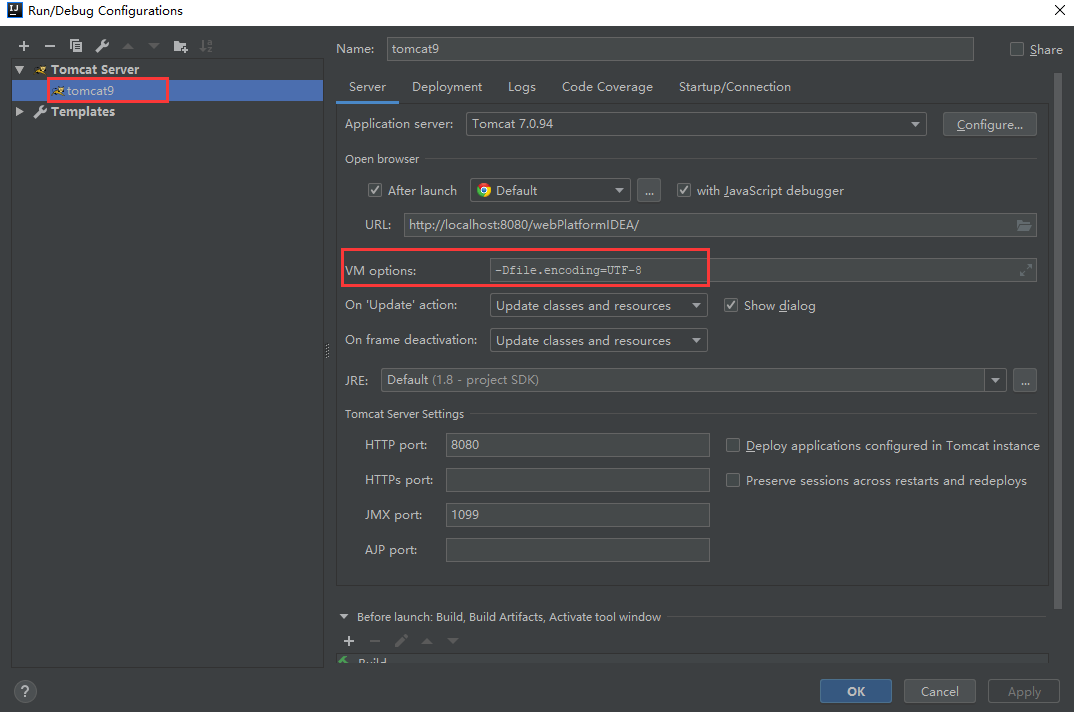Move the before-launch task up

427,641
